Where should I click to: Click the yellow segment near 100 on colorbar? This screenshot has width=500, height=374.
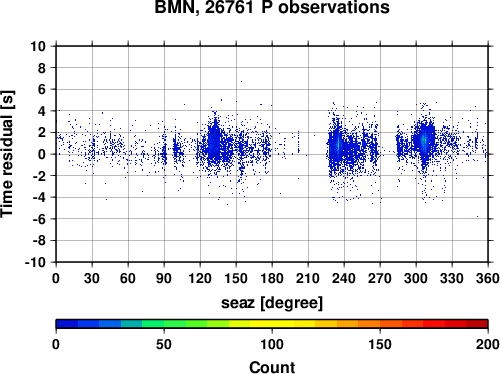pyautogui.click(x=272, y=324)
